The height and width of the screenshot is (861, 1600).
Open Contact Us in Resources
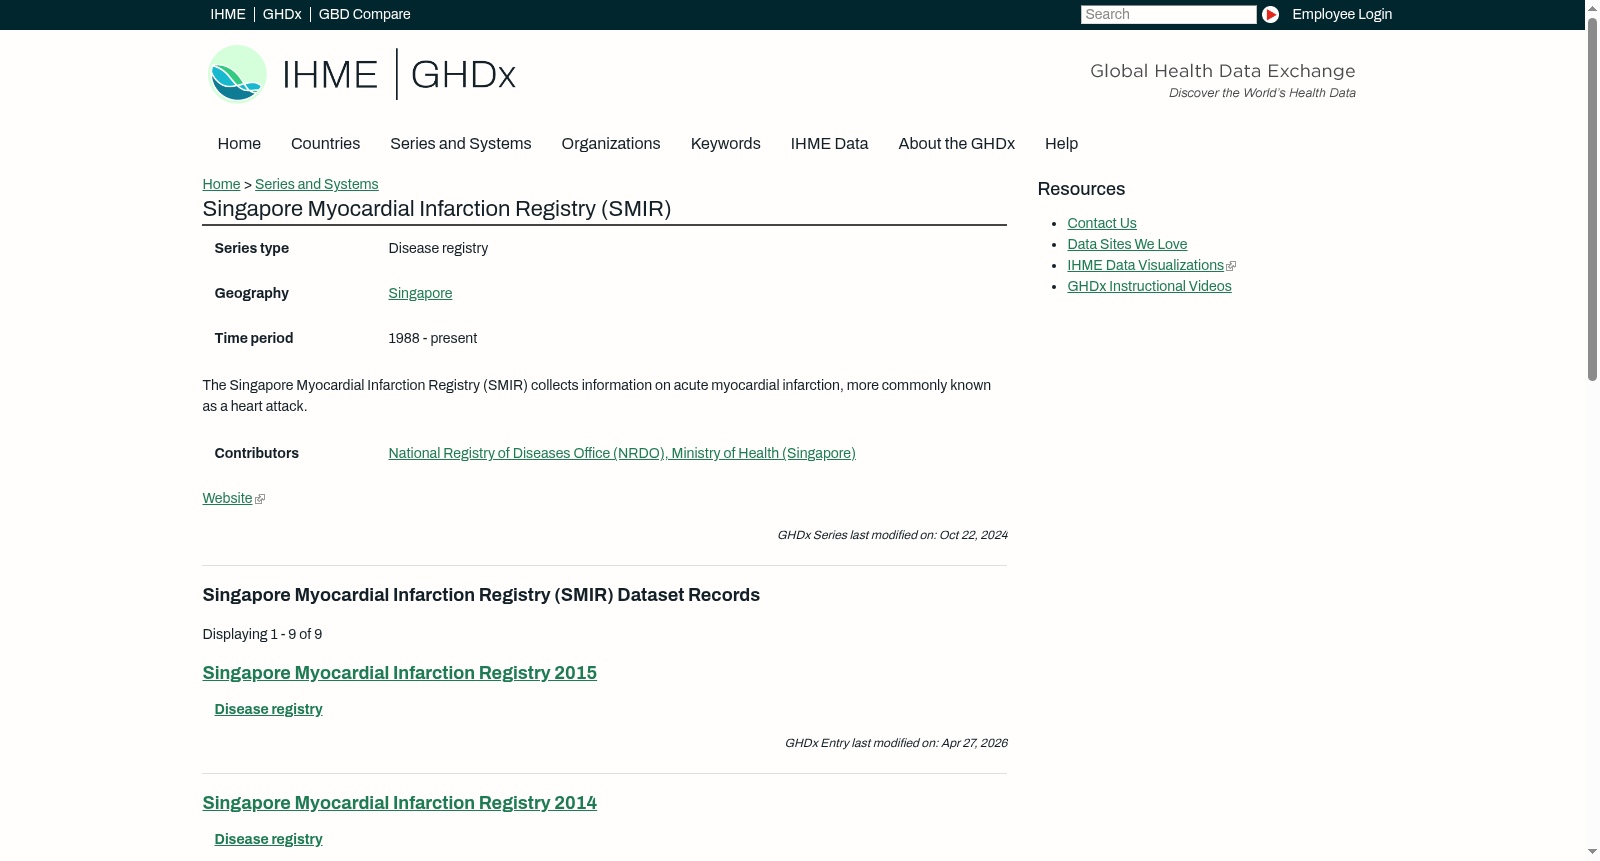(x=1101, y=224)
